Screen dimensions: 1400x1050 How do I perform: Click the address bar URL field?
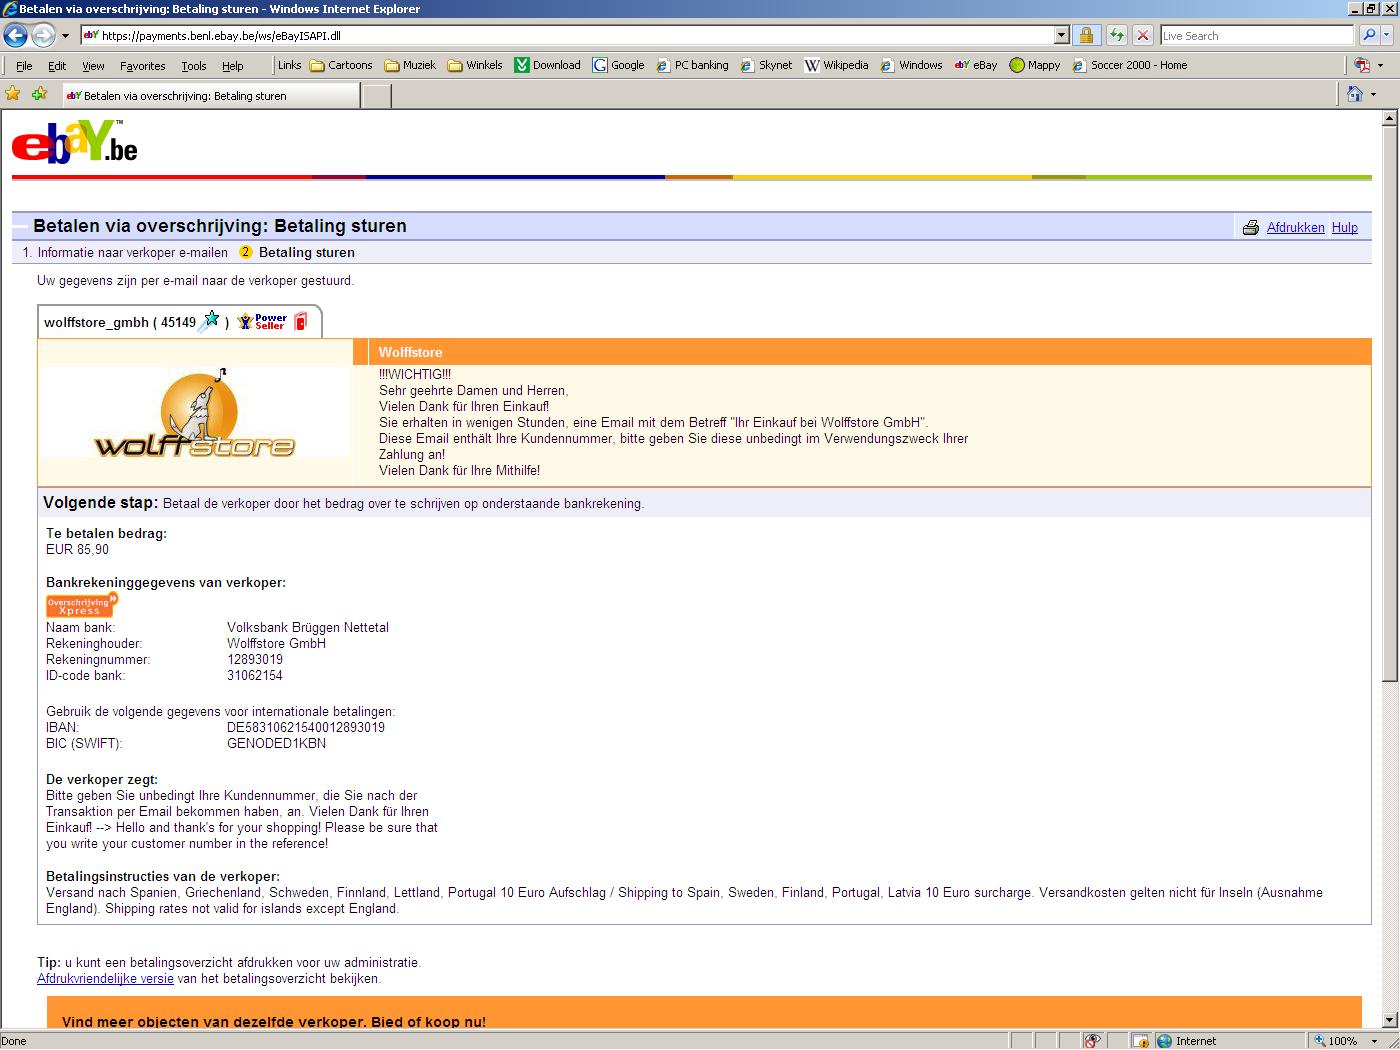point(568,35)
